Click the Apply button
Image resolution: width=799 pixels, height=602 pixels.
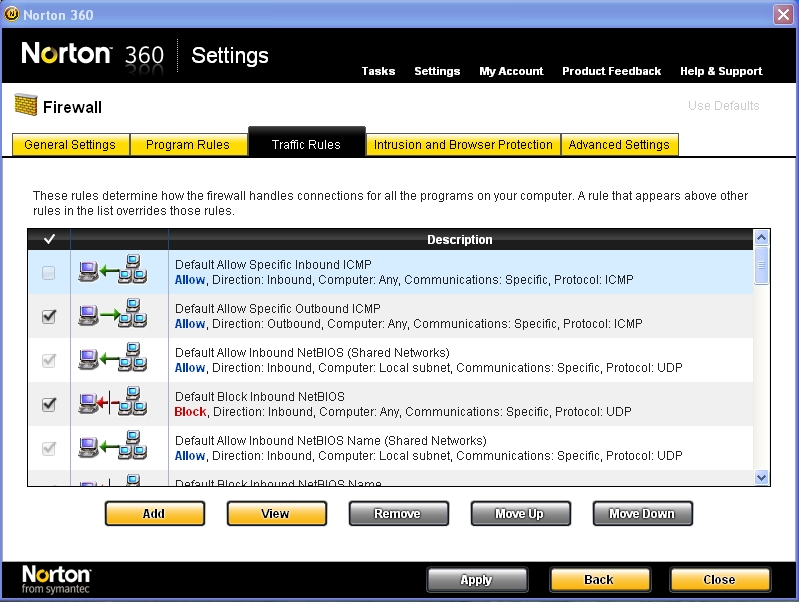point(477,580)
